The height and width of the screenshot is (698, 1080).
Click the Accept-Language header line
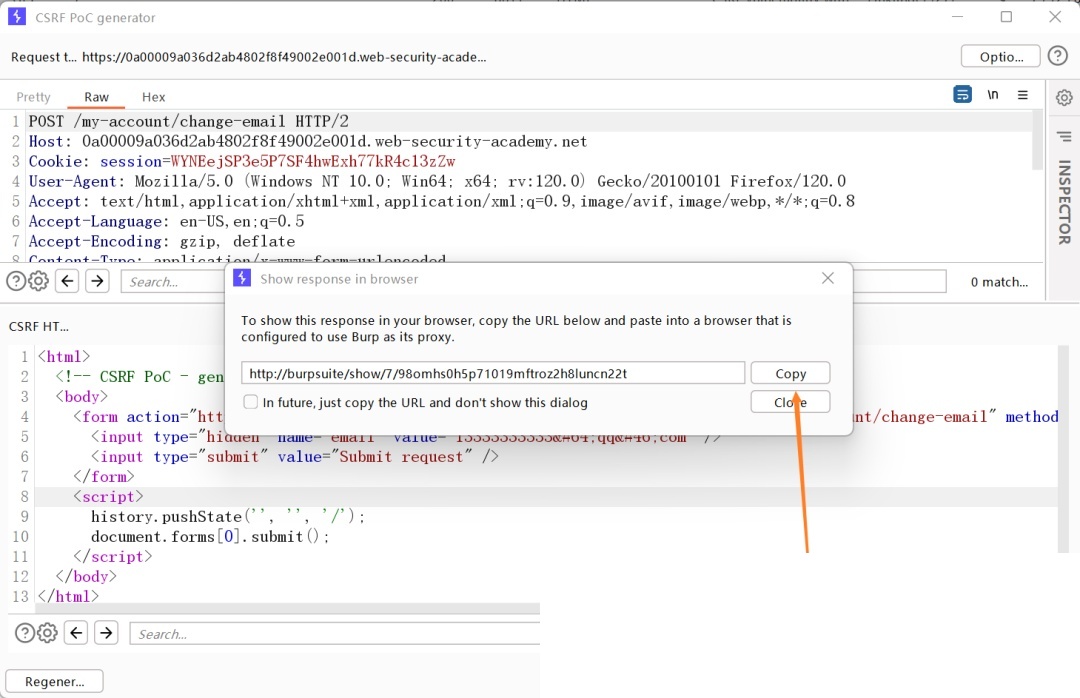166,221
